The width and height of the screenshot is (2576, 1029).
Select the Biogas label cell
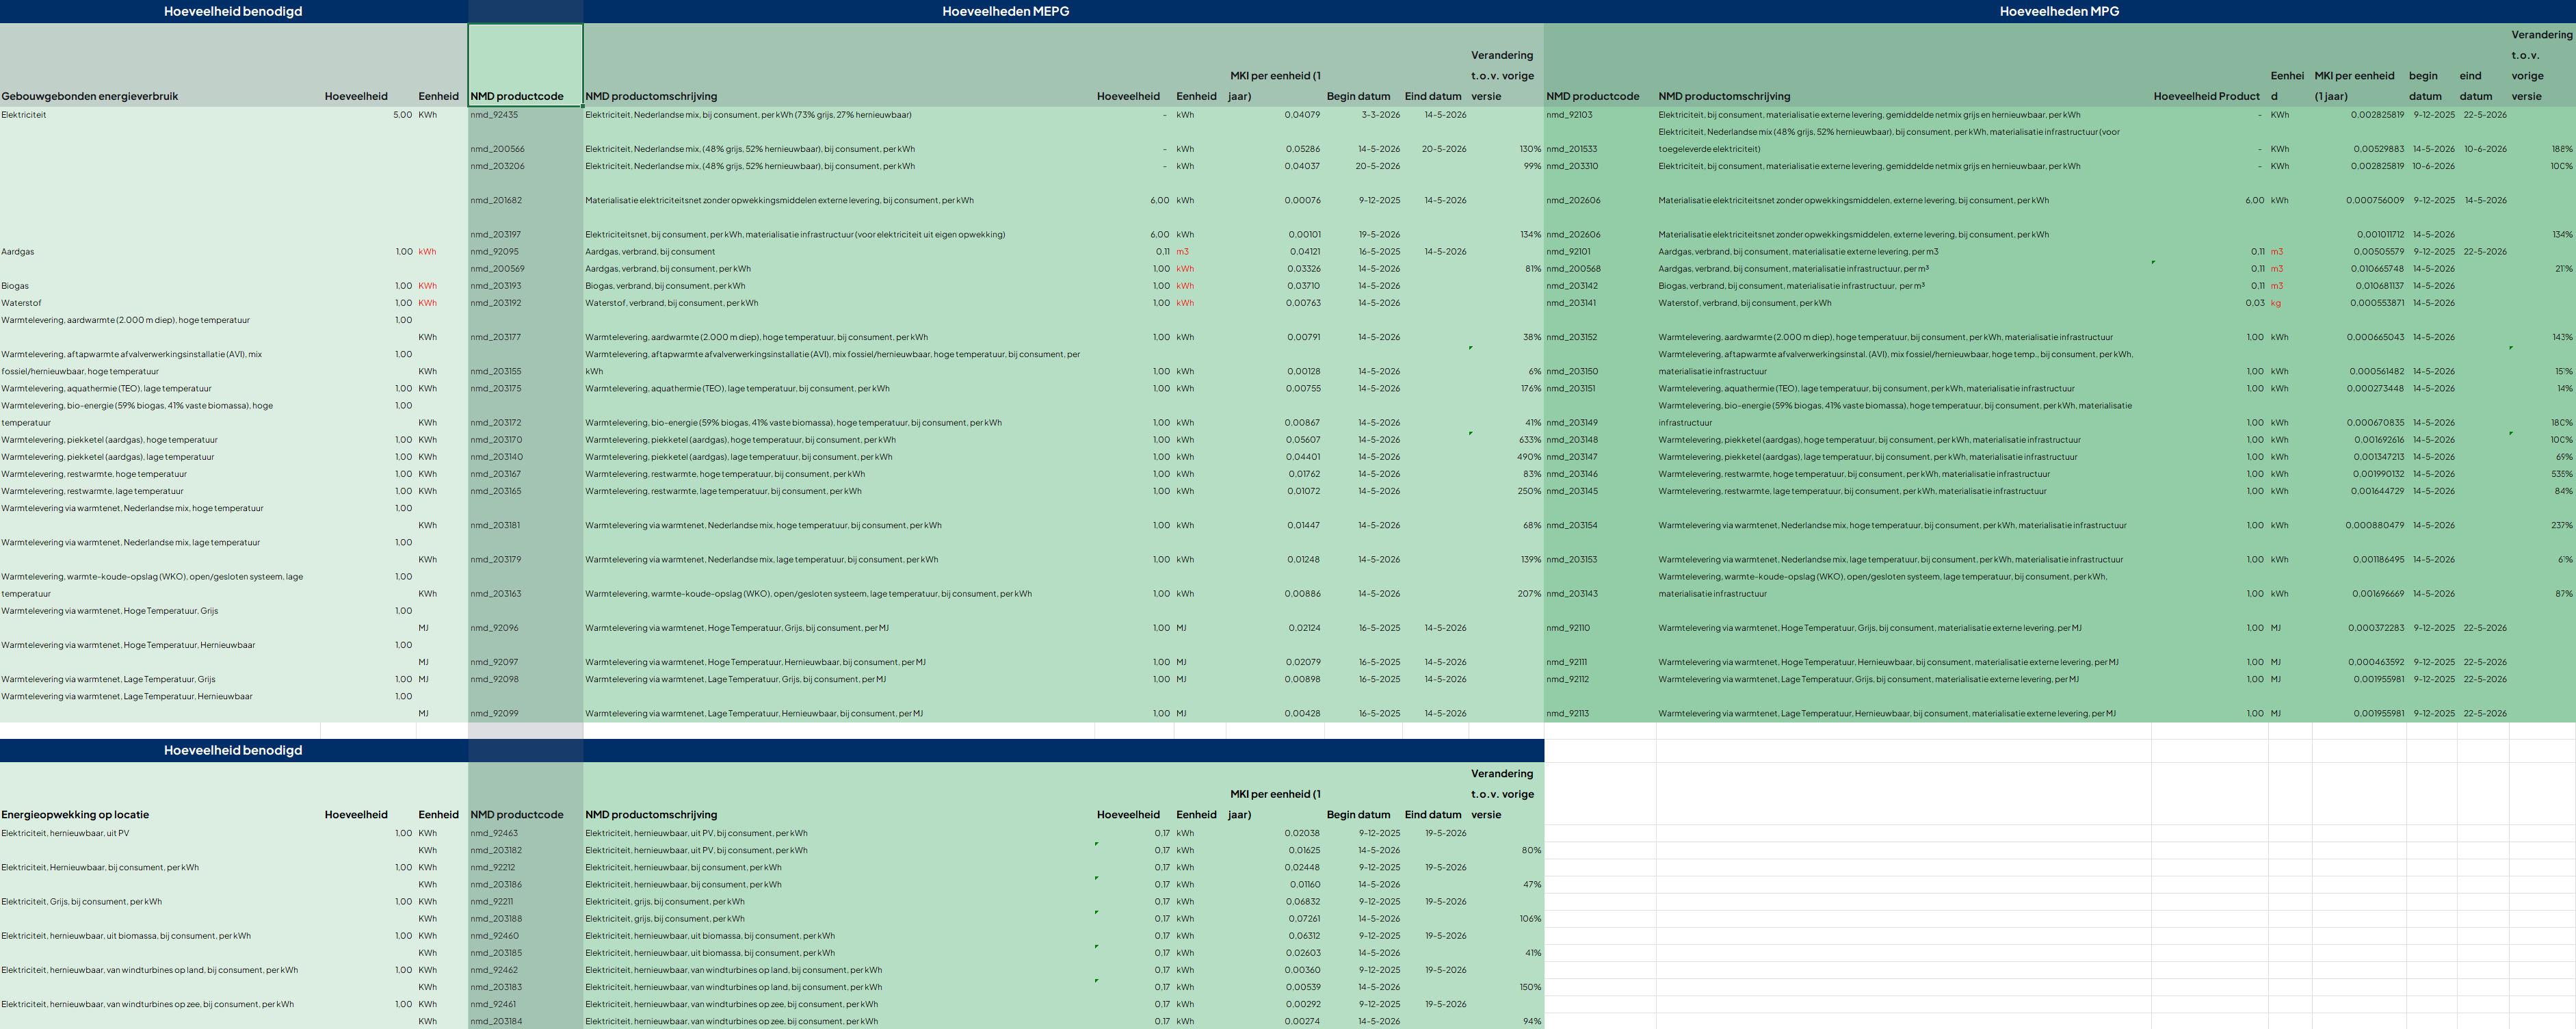click(x=161, y=286)
